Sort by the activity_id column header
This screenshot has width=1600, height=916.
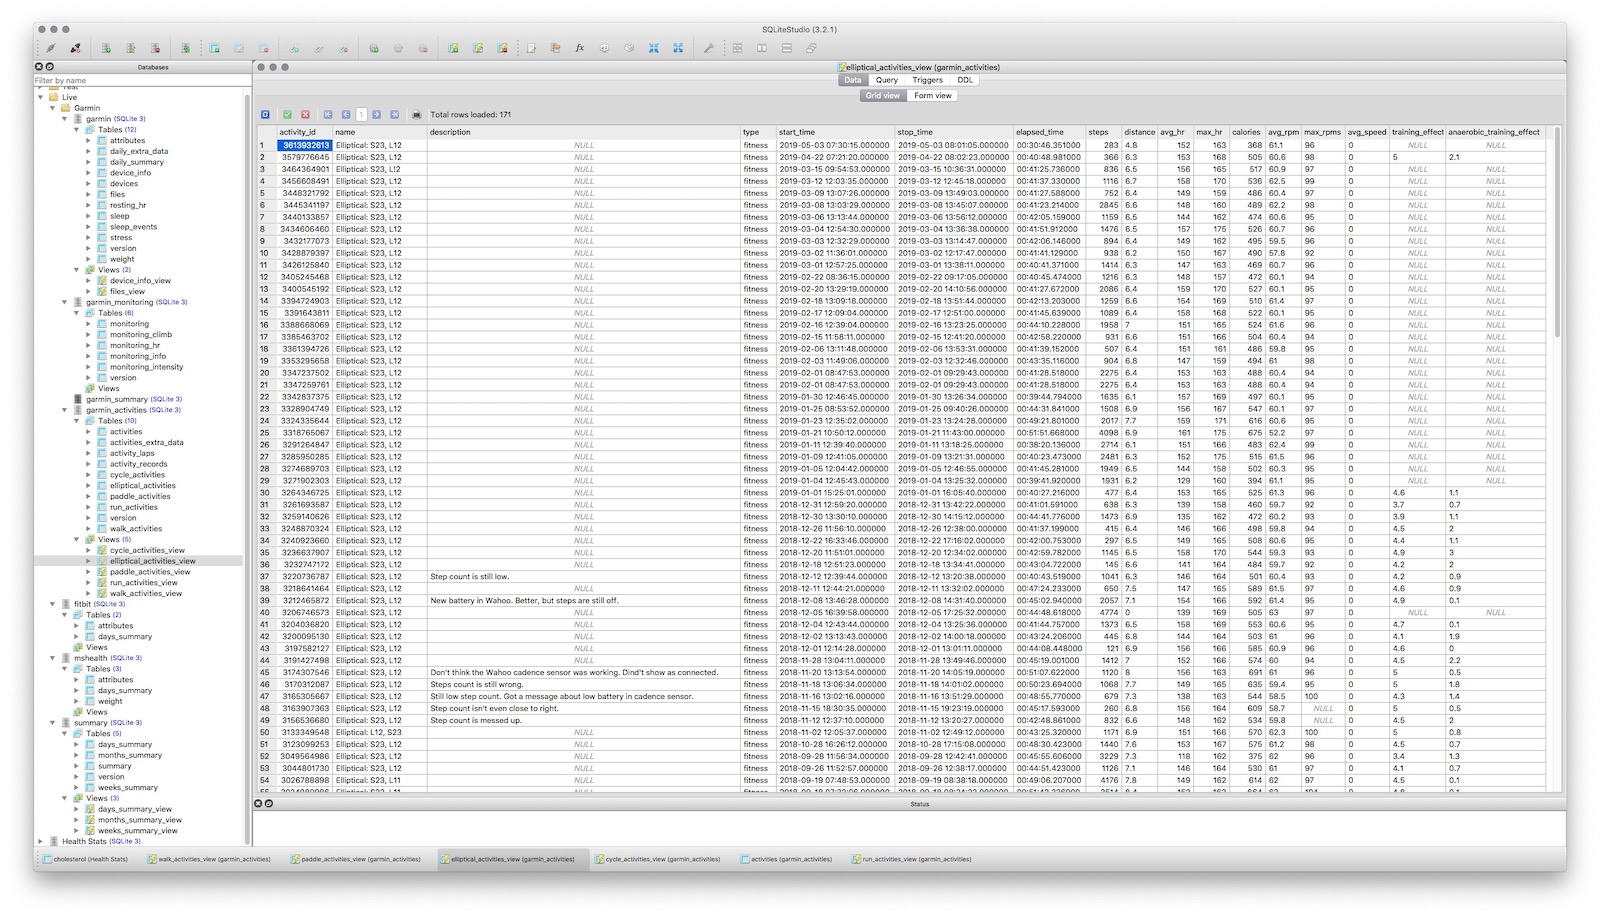click(304, 132)
